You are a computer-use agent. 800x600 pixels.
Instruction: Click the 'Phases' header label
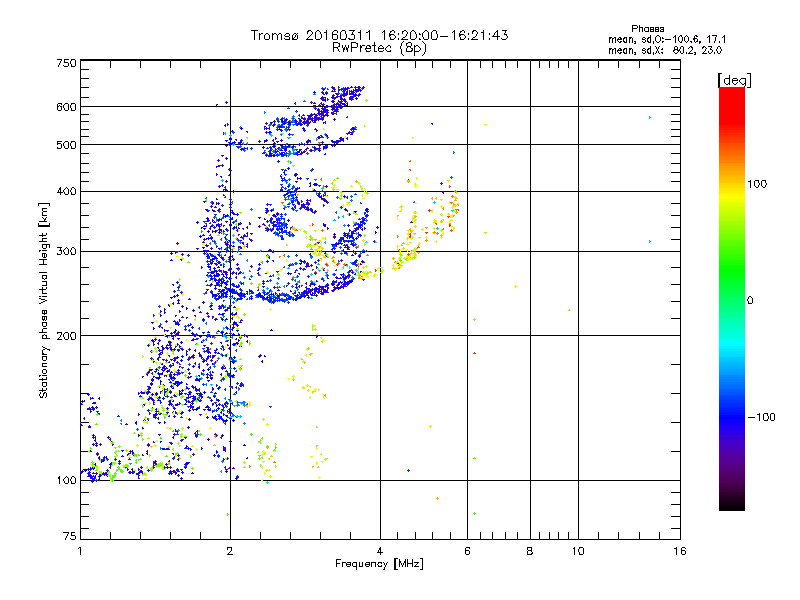pos(647,29)
